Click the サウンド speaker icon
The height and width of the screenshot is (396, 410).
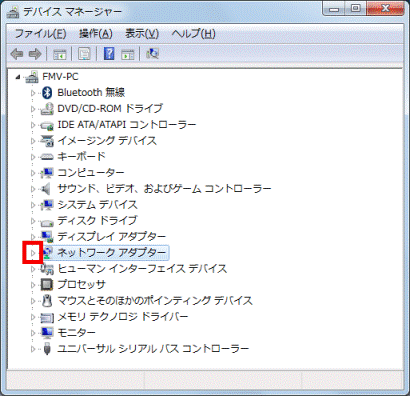[46, 189]
